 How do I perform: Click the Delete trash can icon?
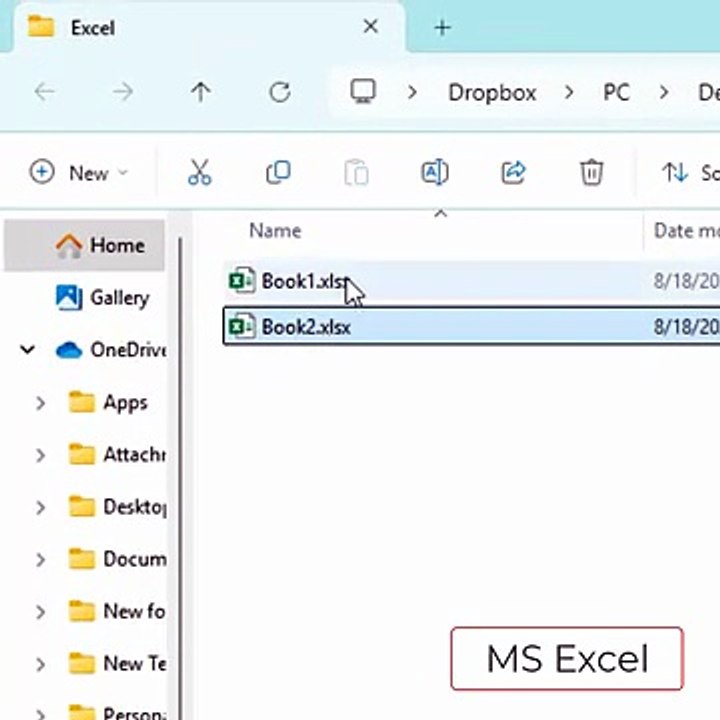[591, 173]
